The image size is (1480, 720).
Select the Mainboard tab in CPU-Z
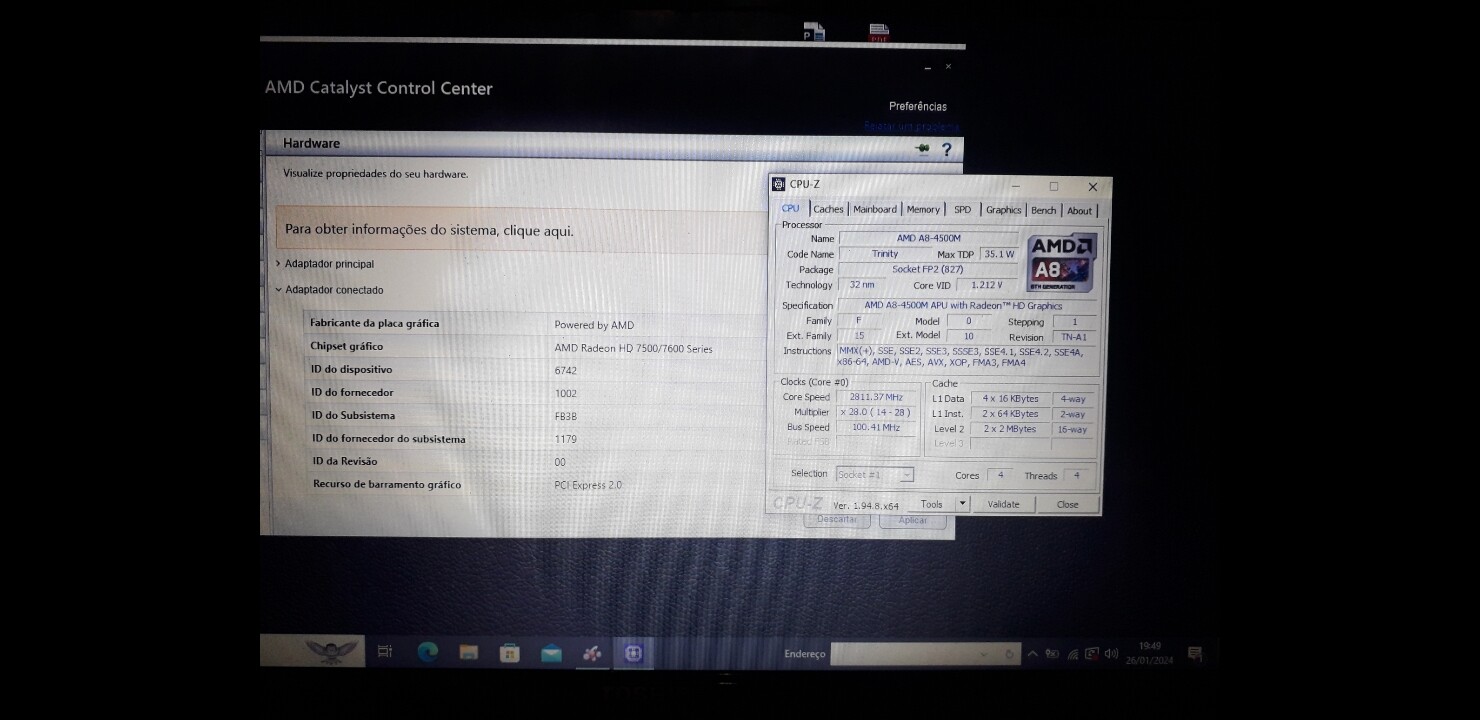(875, 210)
